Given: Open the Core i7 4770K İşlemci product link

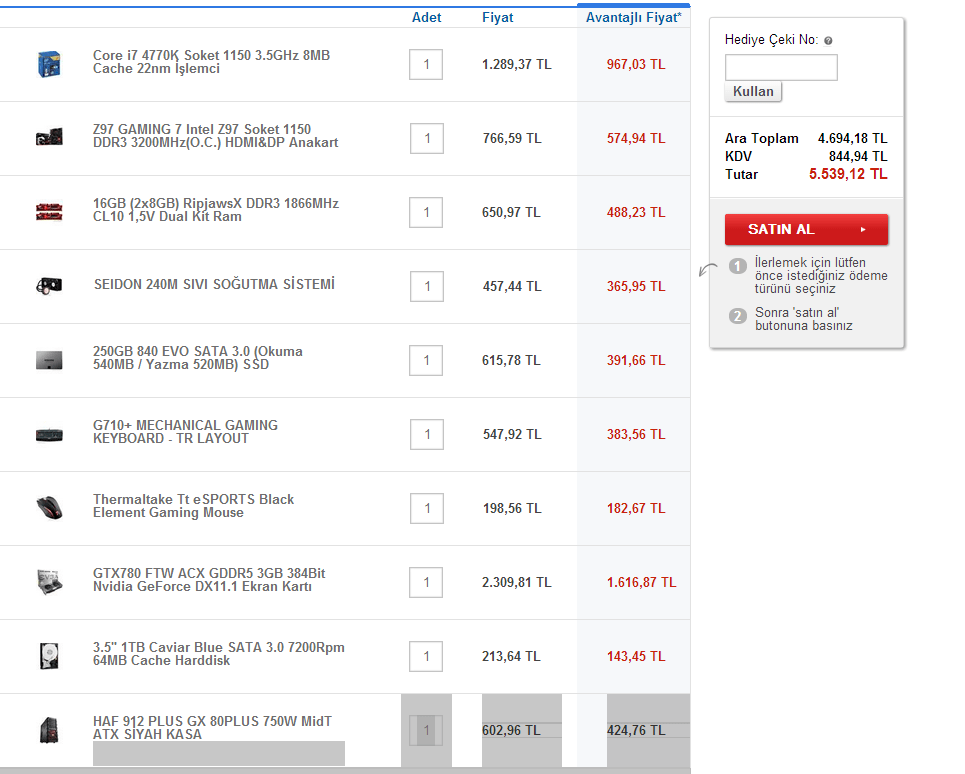Looking at the screenshot, I should (211, 62).
